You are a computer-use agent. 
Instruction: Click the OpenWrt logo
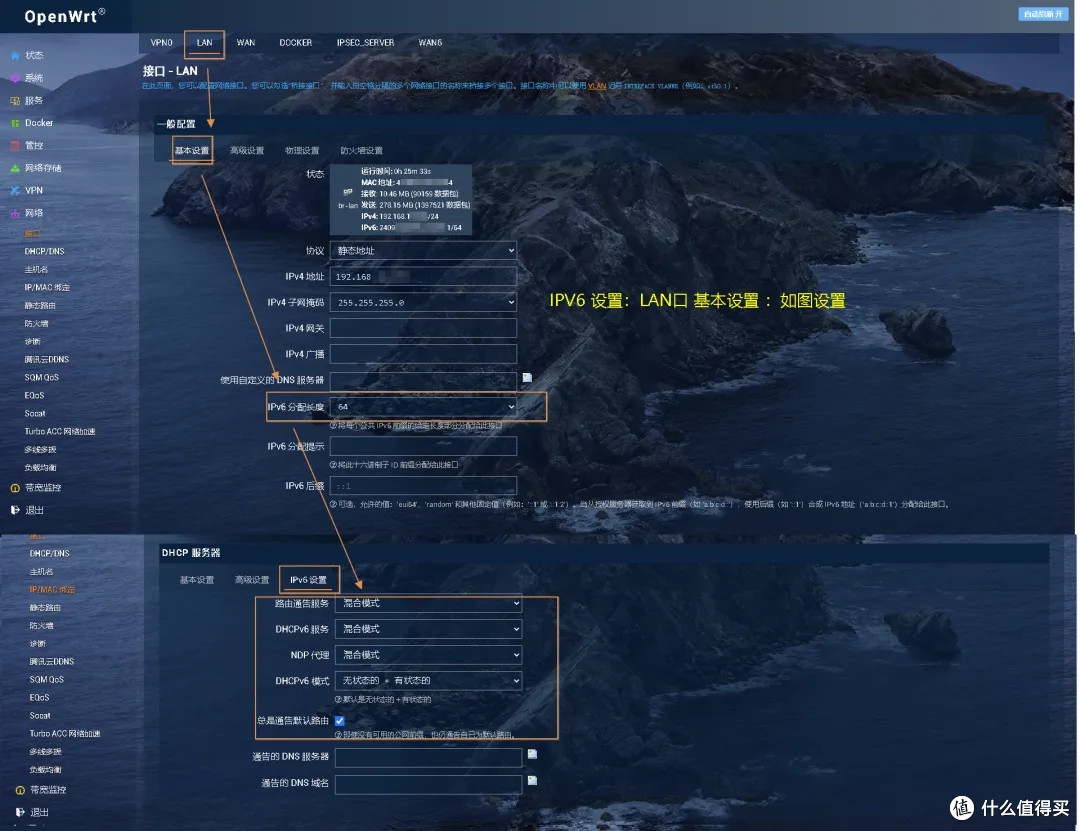pyautogui.click(x=65, y=16)
